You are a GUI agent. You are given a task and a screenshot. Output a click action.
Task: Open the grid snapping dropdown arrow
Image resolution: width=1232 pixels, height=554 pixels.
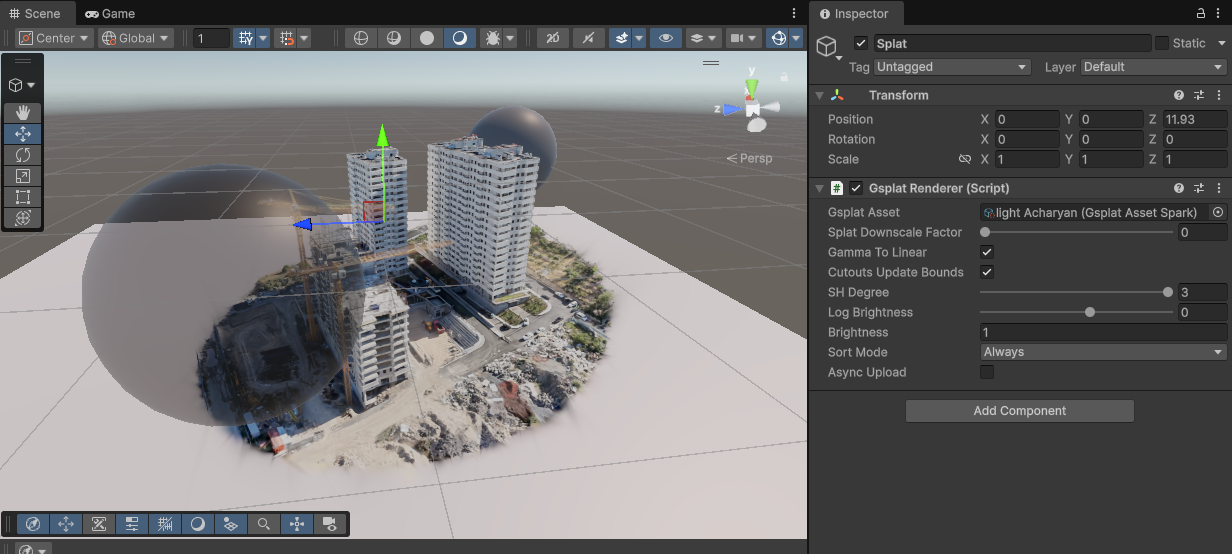tap(263, 38)
